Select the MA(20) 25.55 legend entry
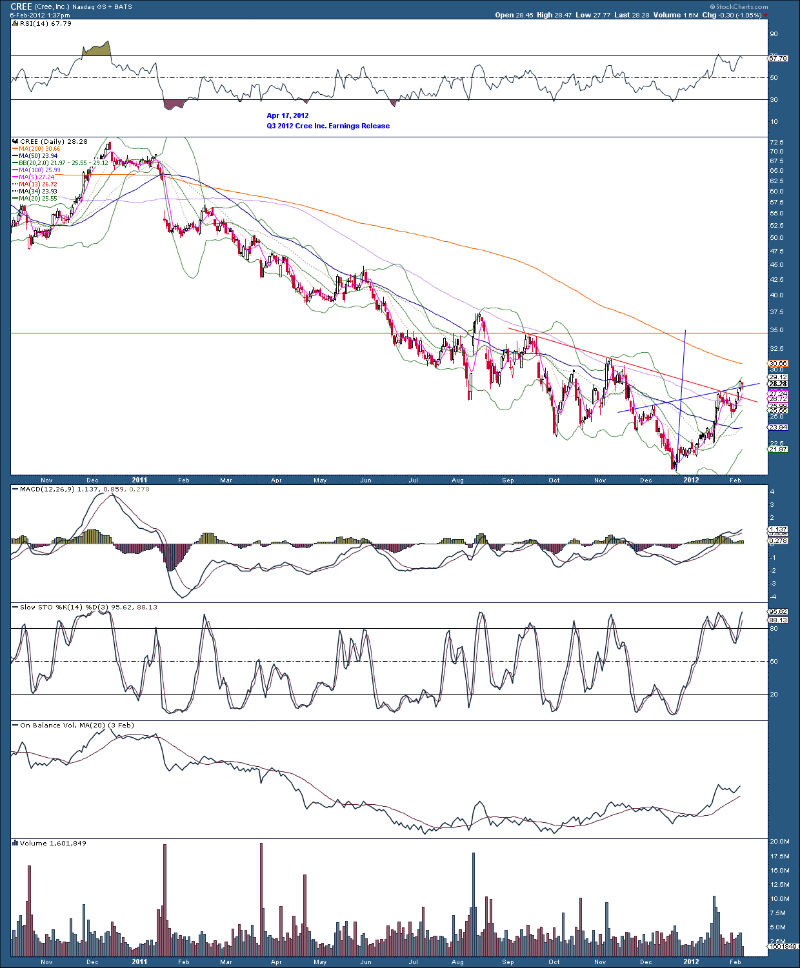Viewport: 800px width, 968px height. coord(35,198)
